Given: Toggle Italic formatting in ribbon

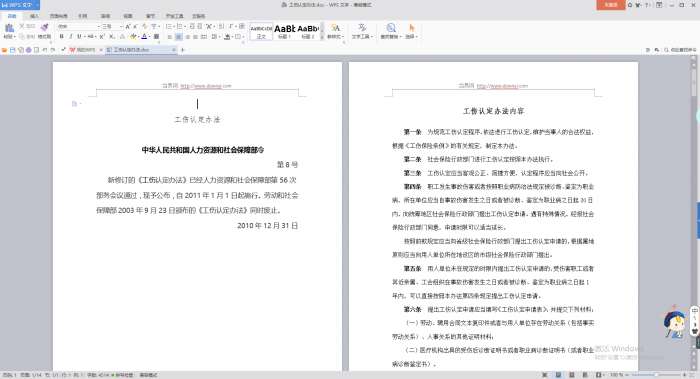Looking at the screenshot, I should click(x=71, y=37).
